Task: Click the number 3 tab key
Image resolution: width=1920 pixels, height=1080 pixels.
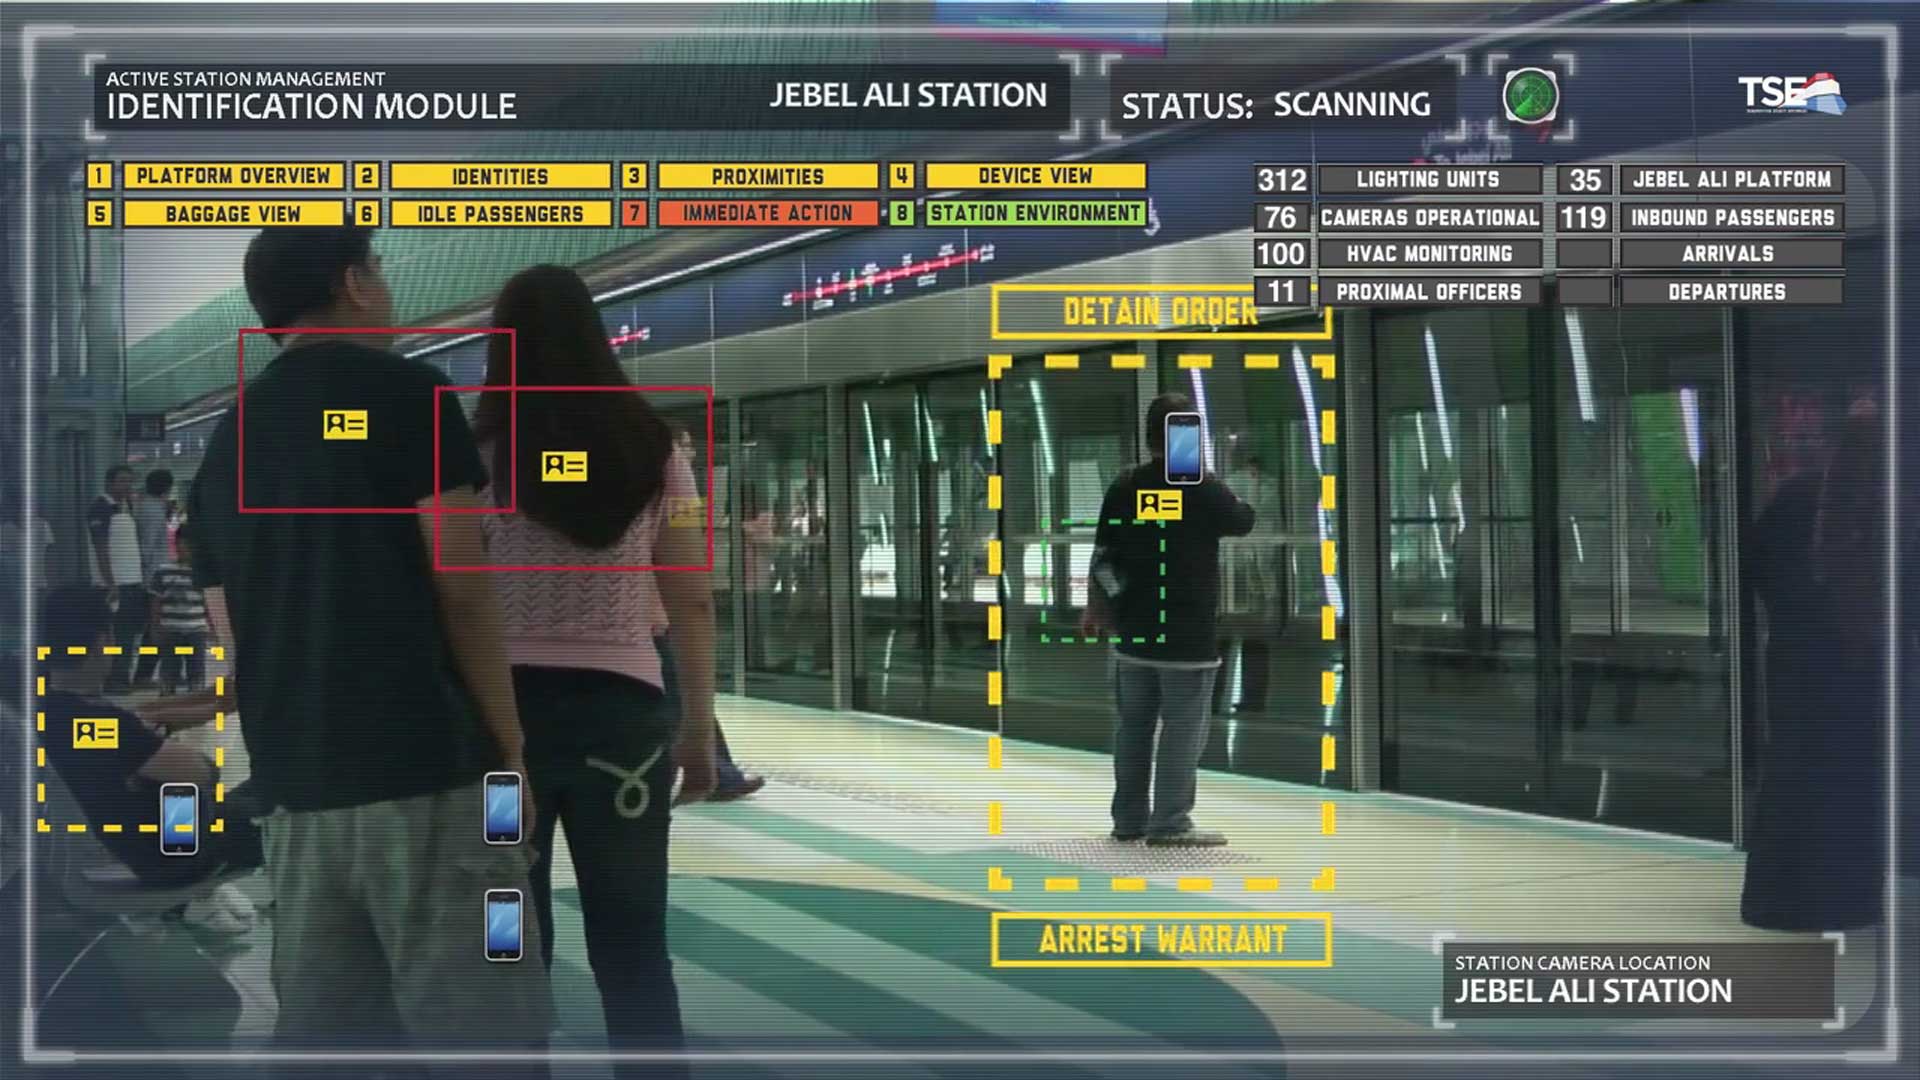Action: tap(634, 176)
